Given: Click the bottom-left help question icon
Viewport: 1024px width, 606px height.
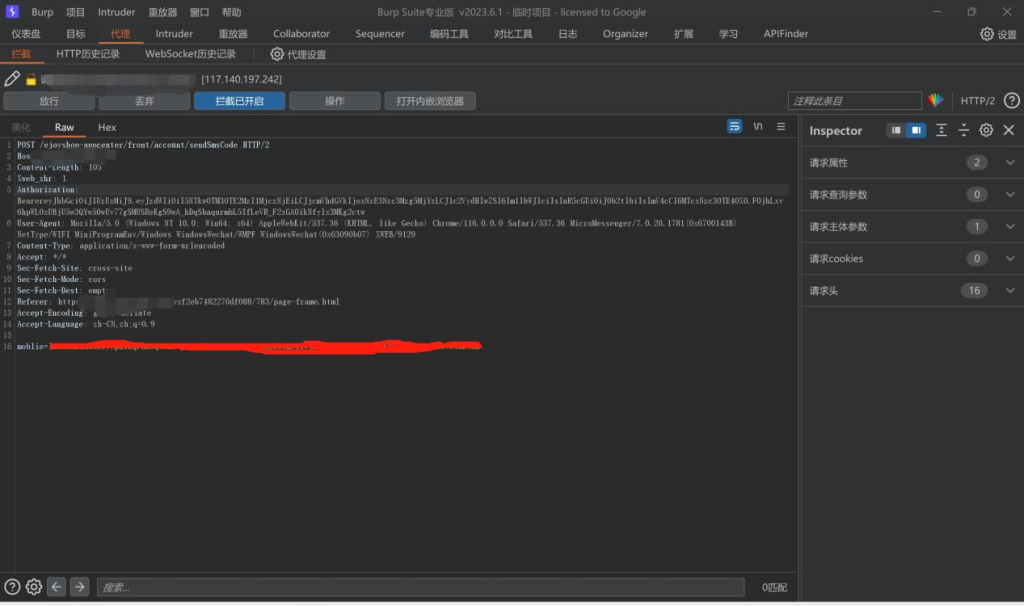Looking at the screenshot, I should coord(12,587).
